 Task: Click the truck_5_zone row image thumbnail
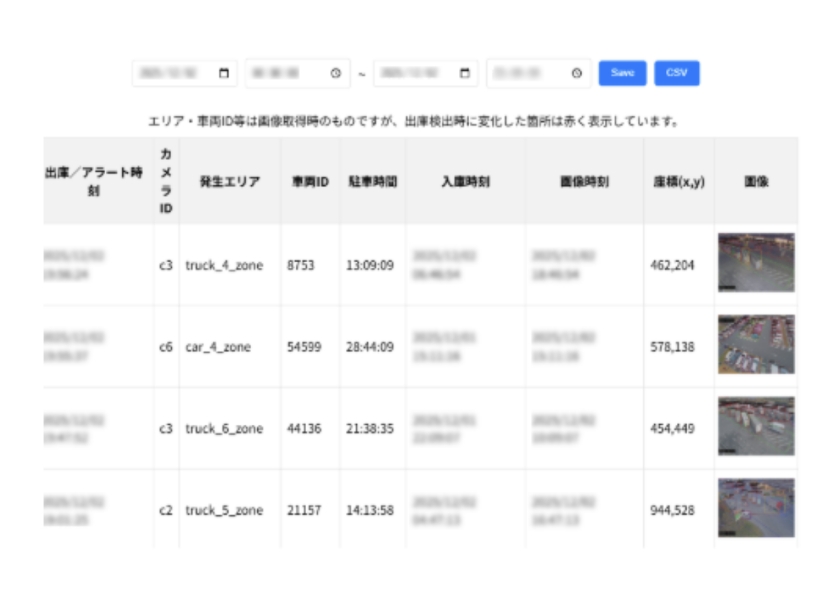click(x=756, y=508)
